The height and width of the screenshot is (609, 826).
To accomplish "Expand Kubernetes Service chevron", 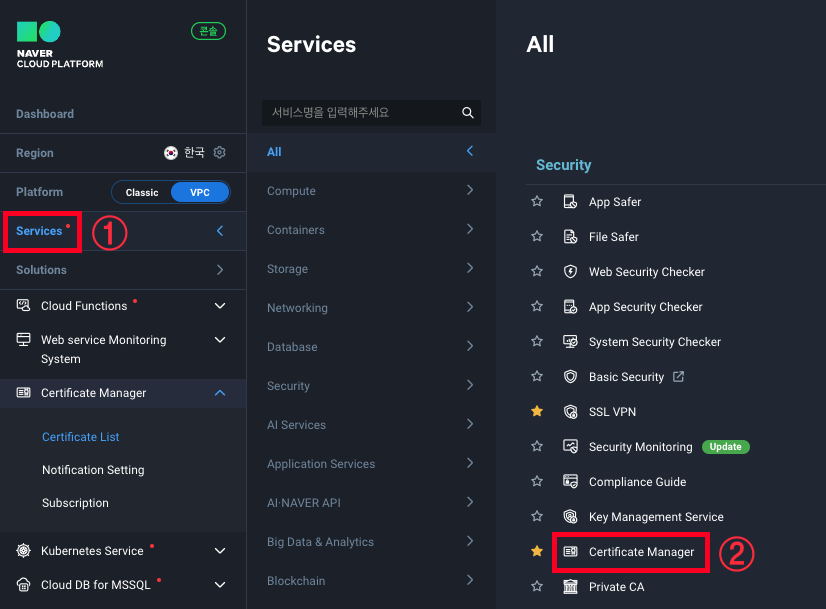I will tap(220, 551).
